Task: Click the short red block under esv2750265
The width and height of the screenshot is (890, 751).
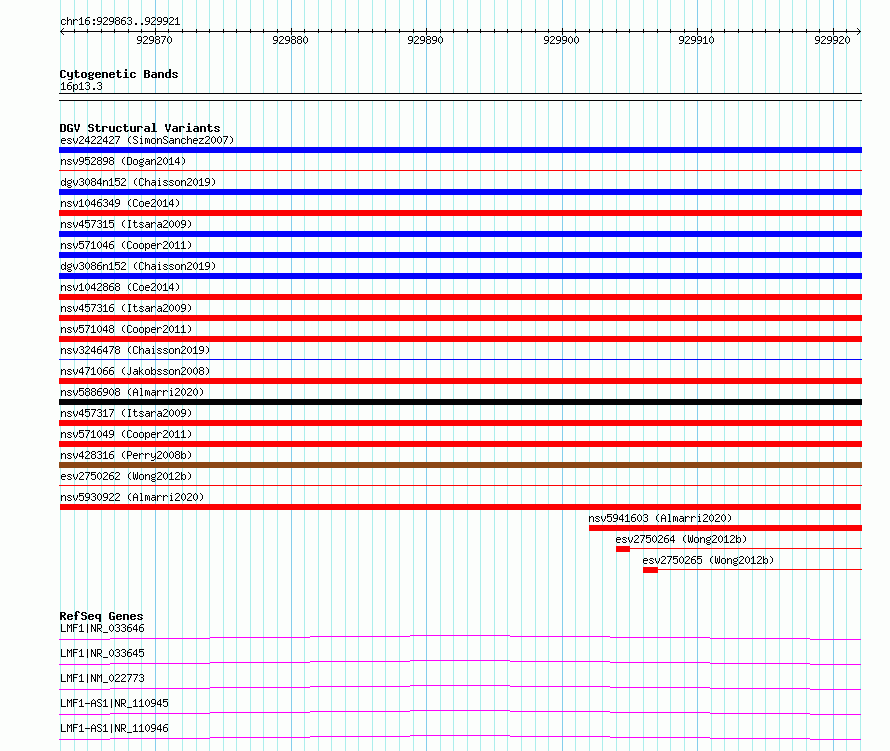Action: 650,570
